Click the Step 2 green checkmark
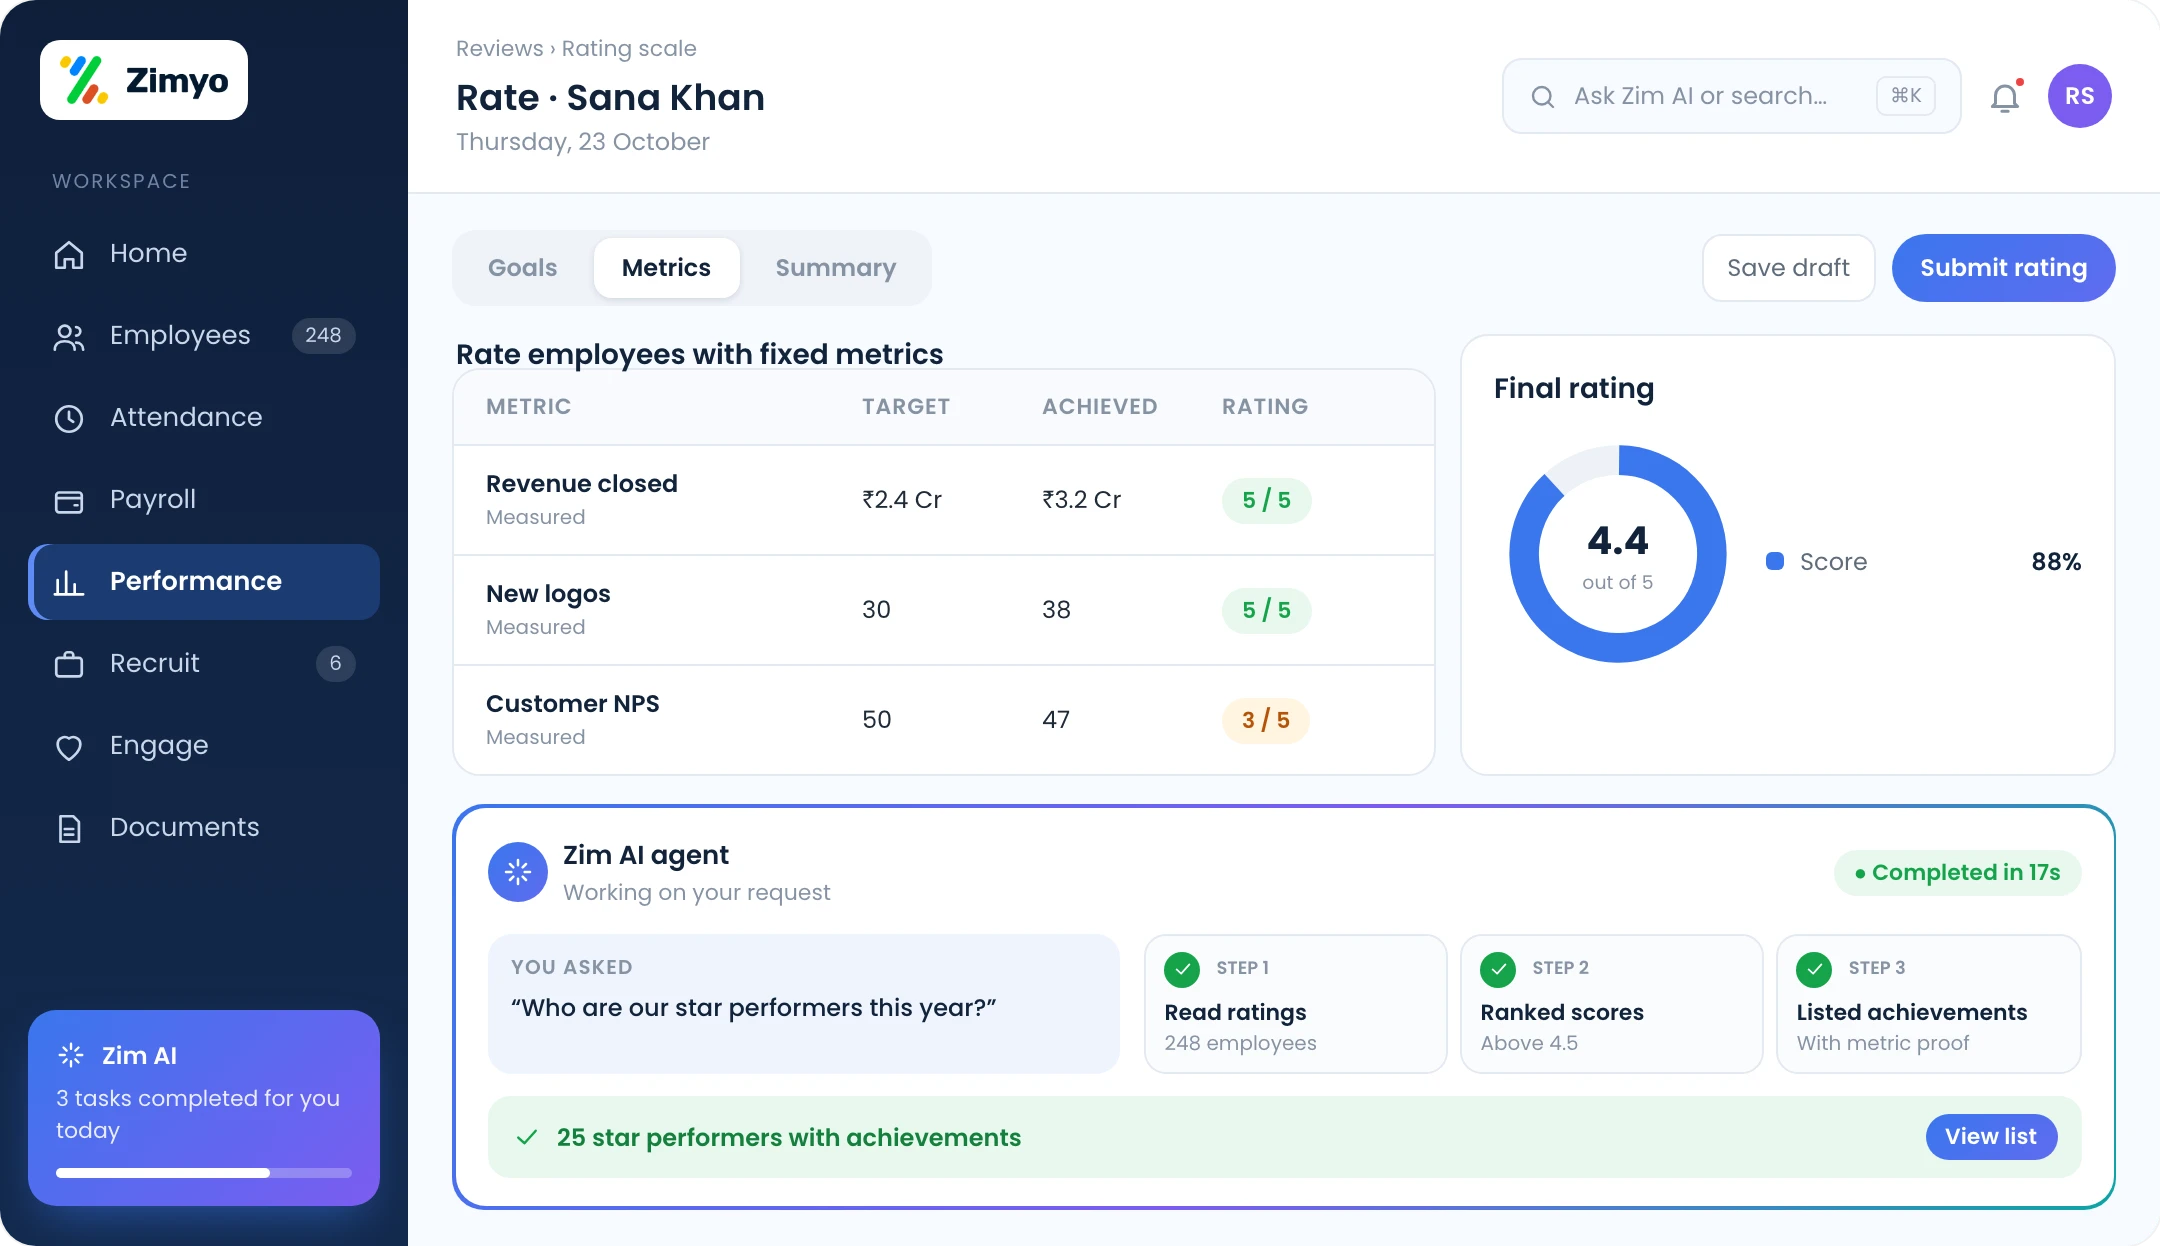This screenshot has width=2160, height=1246. [1498, 969]
